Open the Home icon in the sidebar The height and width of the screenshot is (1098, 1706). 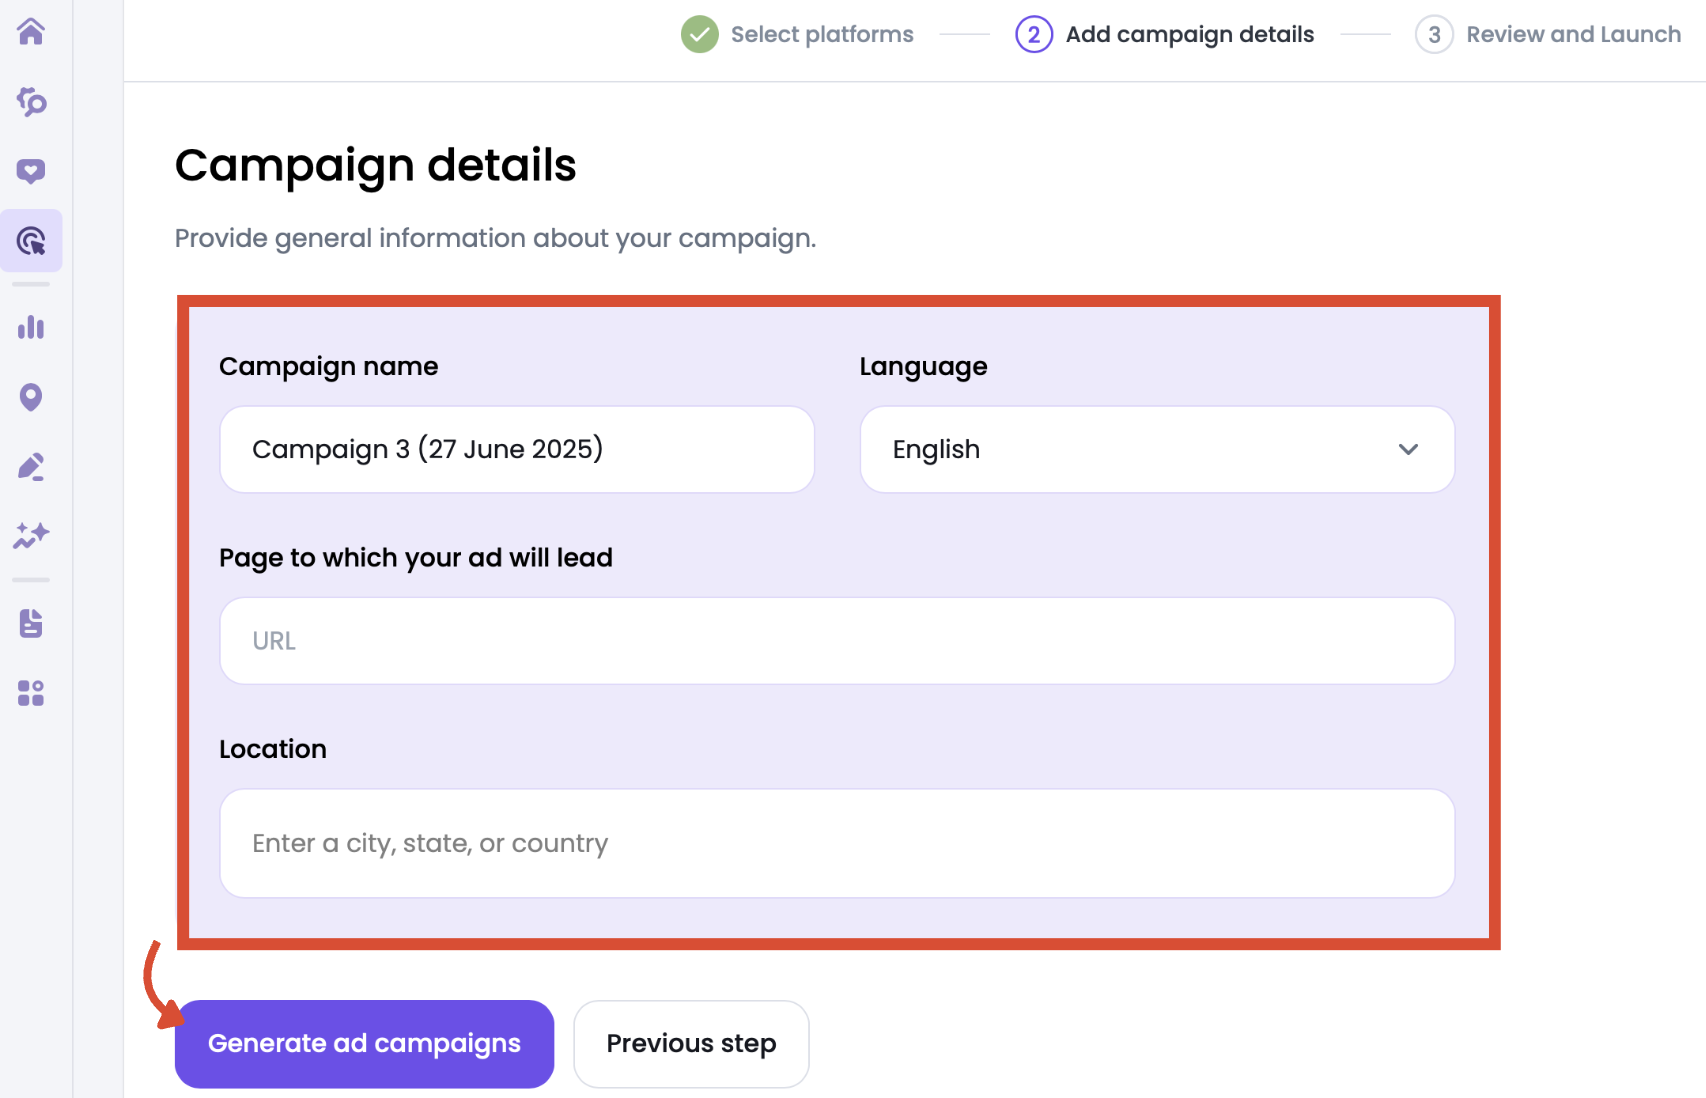[31, 31]
